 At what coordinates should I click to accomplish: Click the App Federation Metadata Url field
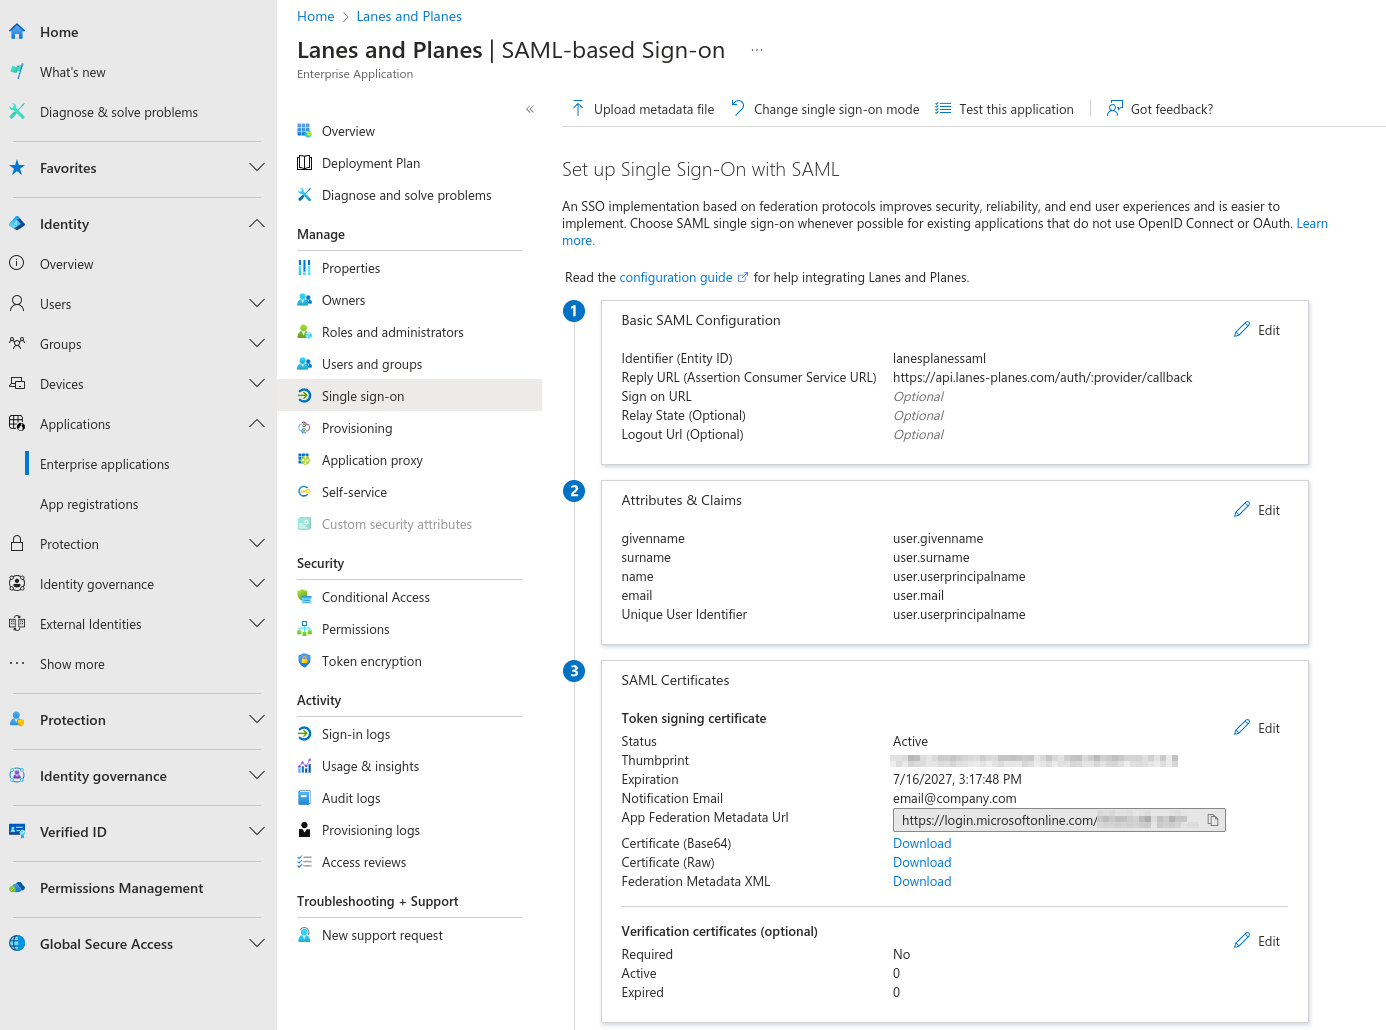1059,820
